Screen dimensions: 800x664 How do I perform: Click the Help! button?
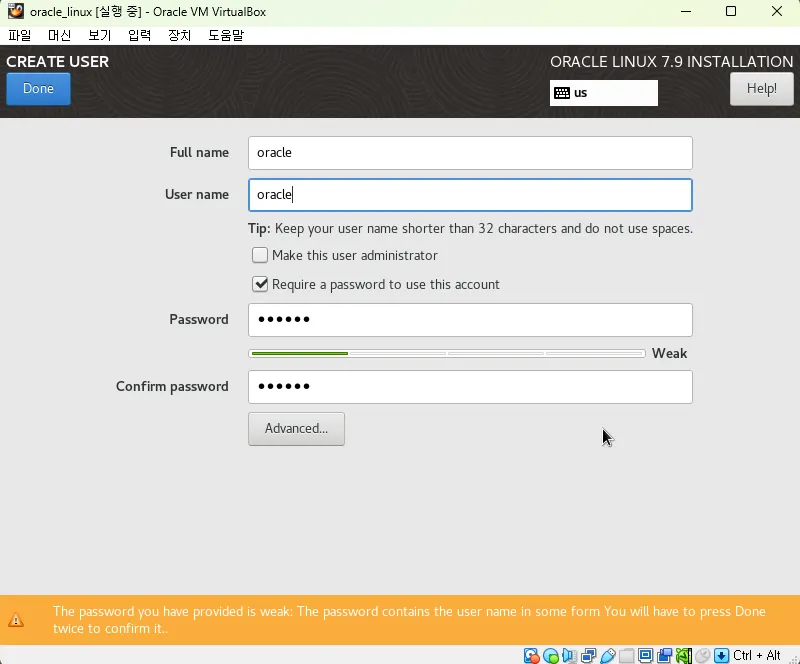pos(761,89)
